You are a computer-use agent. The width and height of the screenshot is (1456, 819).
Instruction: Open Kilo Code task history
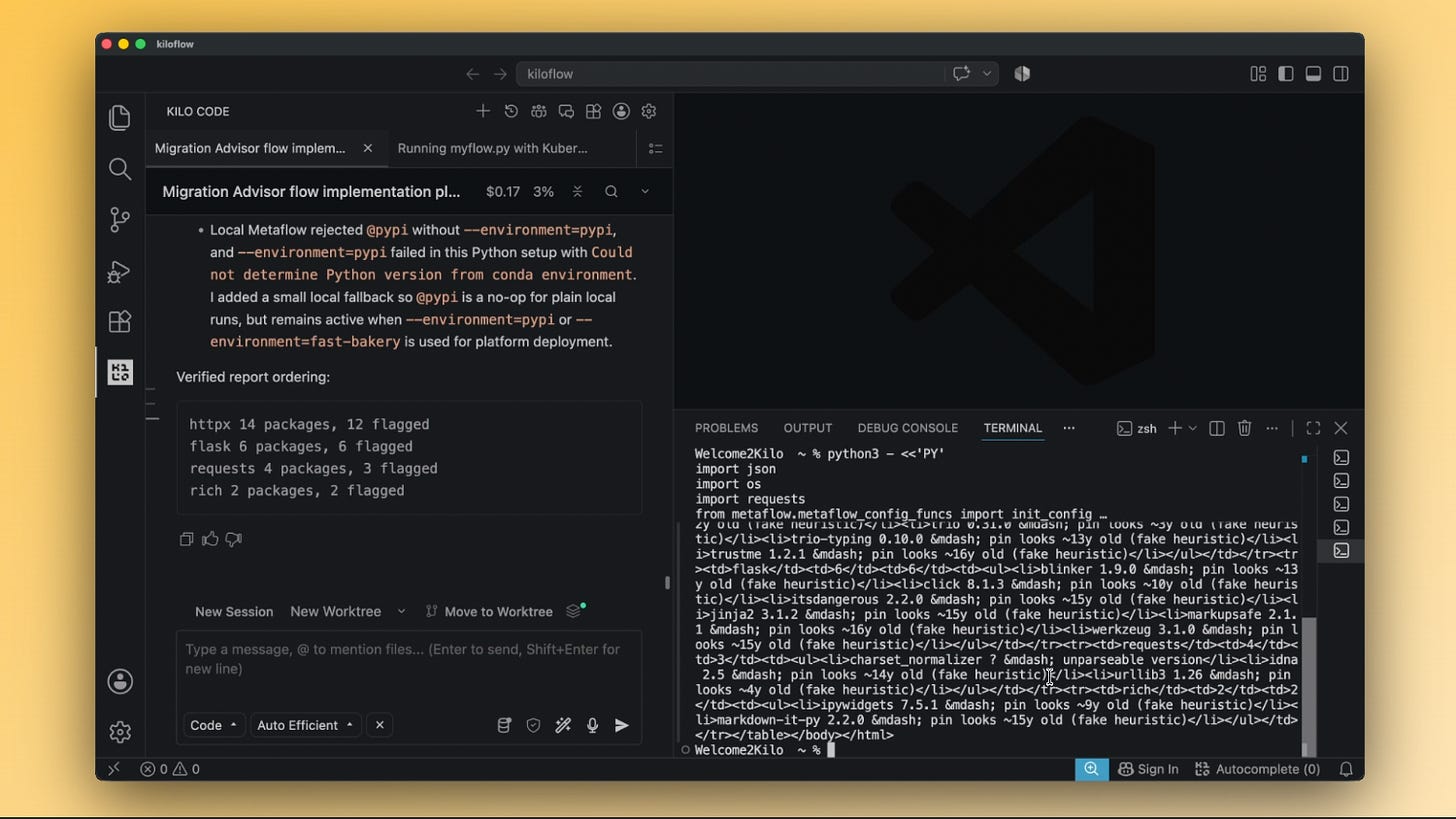pos(511,111)
